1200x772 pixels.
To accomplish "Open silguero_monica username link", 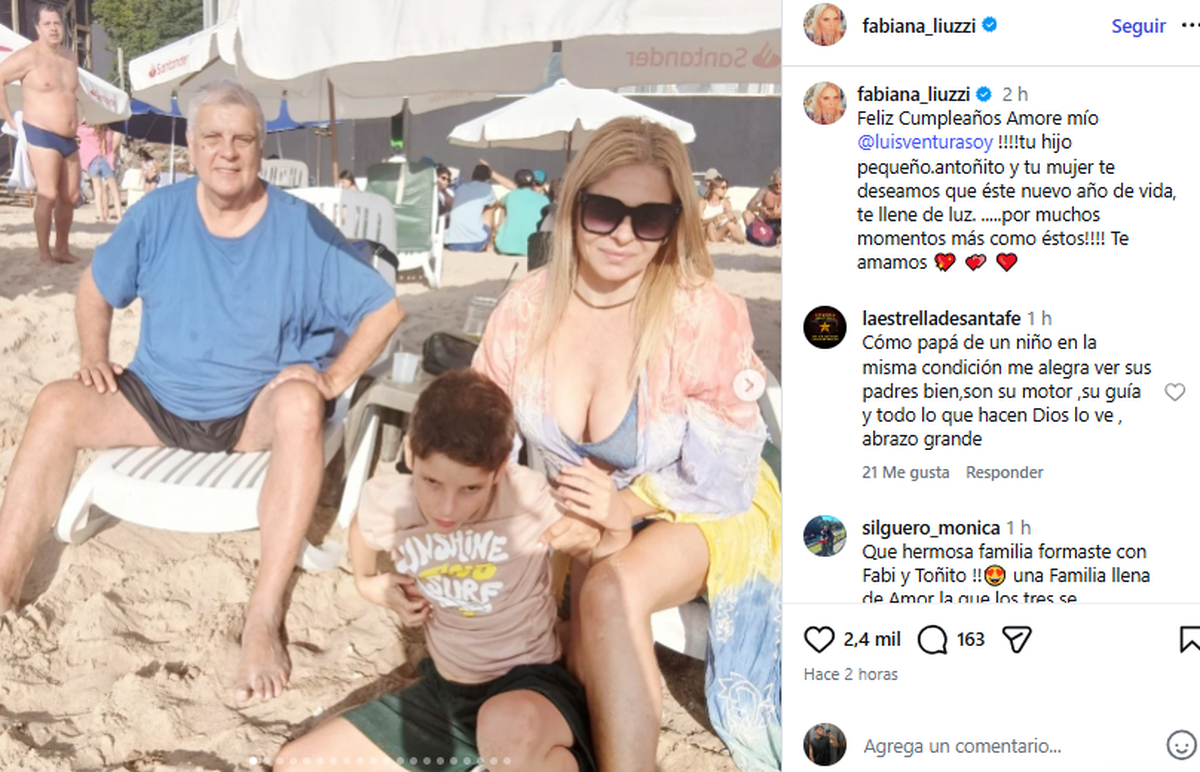I will click(x=930, y=528).
